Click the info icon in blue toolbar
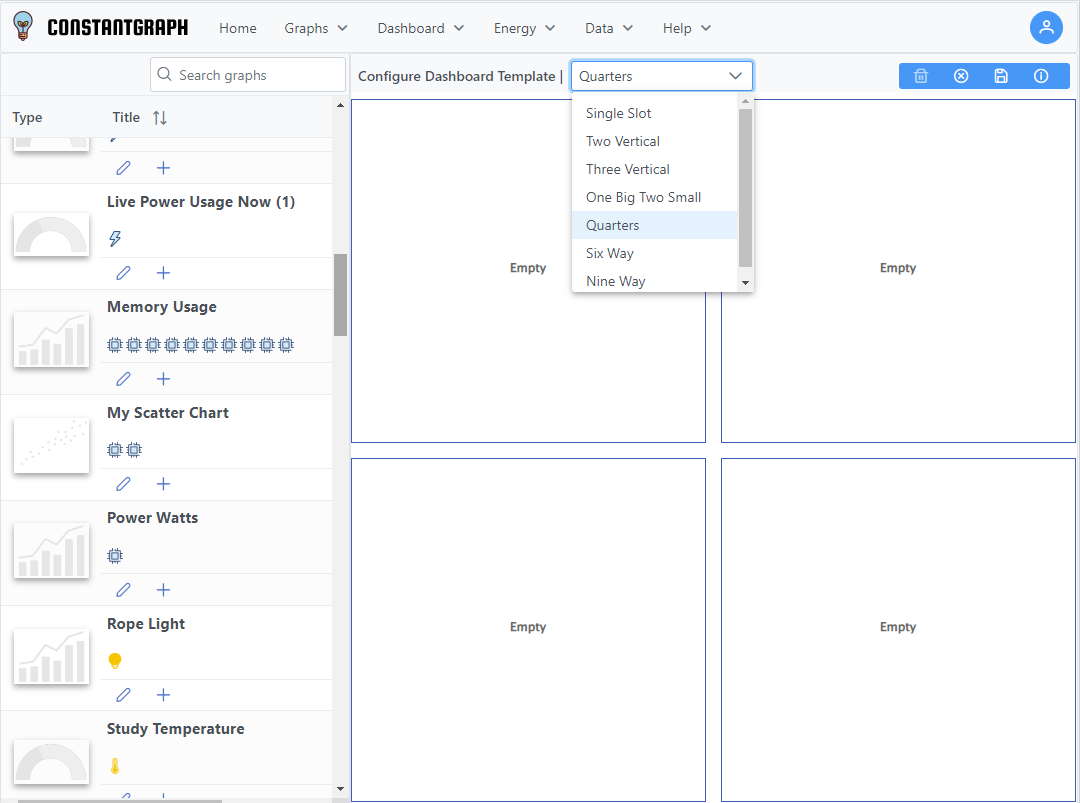 (x=1041, y=76)
